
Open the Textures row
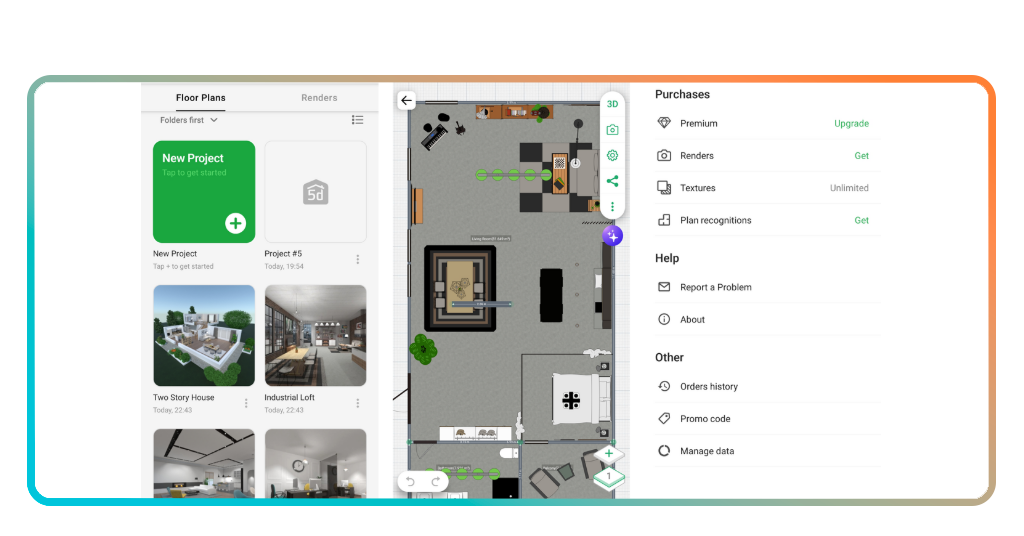pos(767,188)
